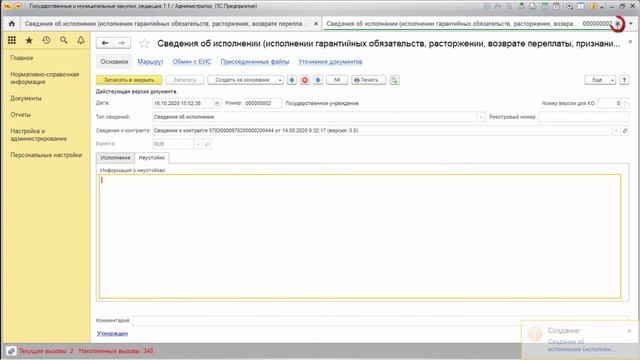Open Нормативно-справочная информация section
The image size is (640, 360).
pyautogui.click(x=44, y=78)
